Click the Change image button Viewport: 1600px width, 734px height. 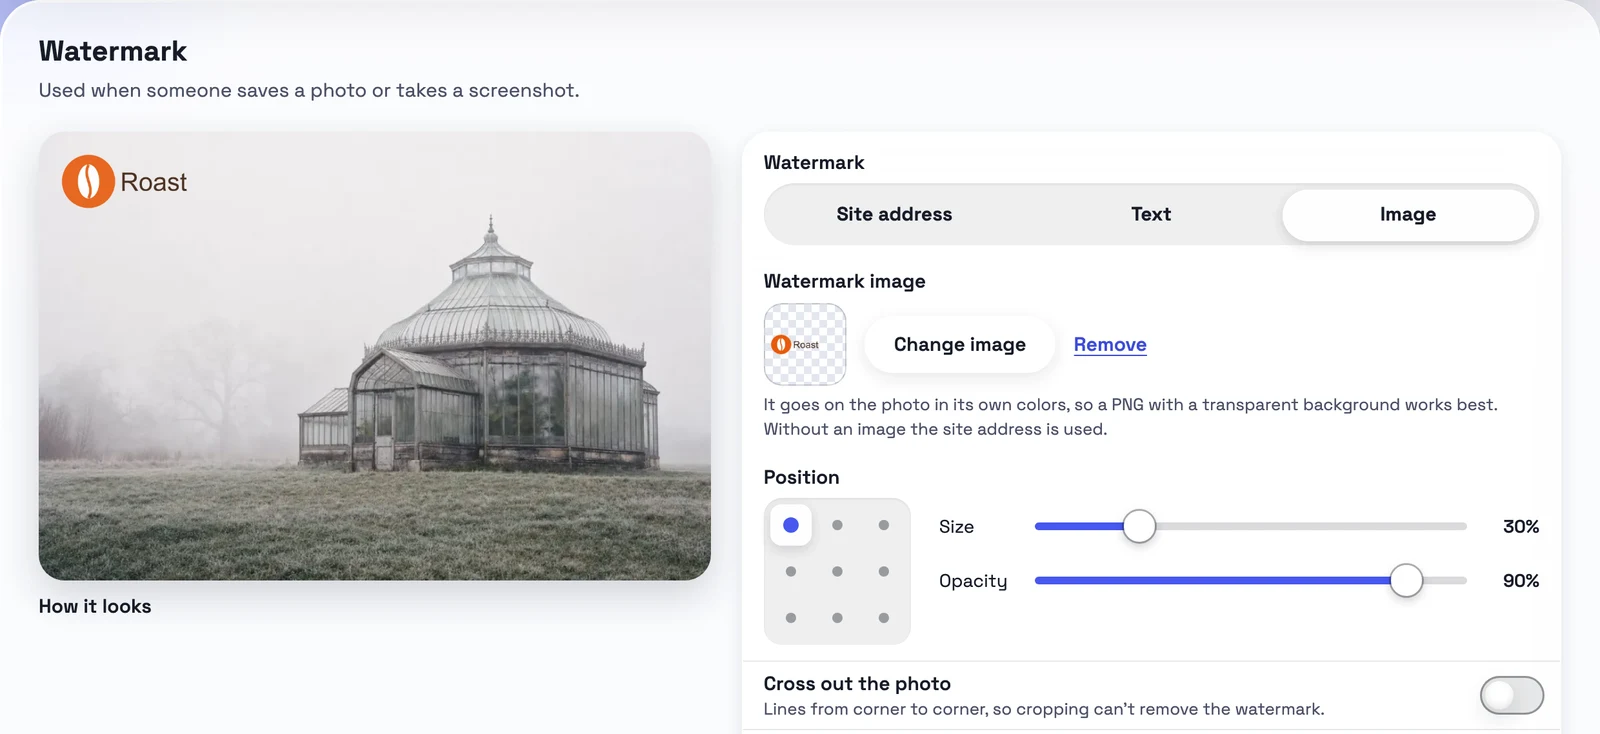tap(959, 344)
